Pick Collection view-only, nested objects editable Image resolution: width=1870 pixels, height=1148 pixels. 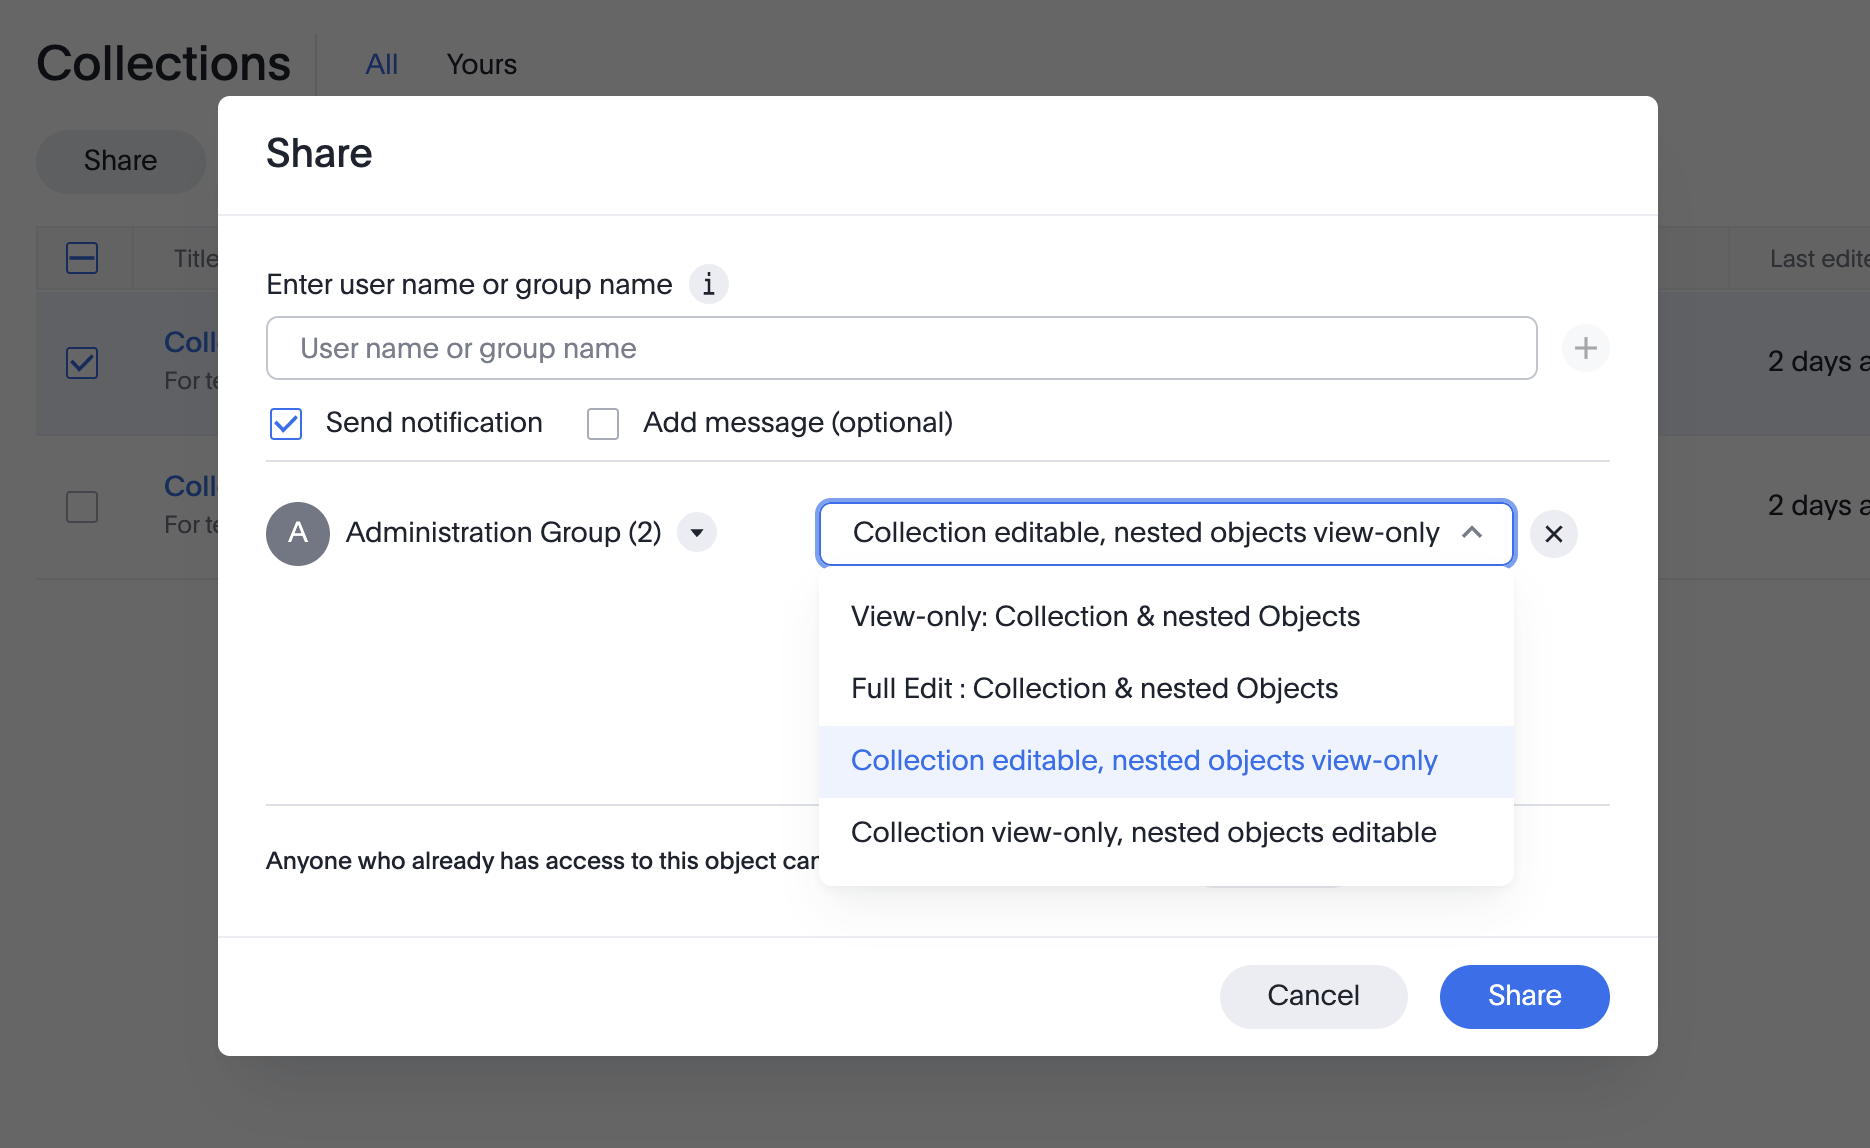1143,833
